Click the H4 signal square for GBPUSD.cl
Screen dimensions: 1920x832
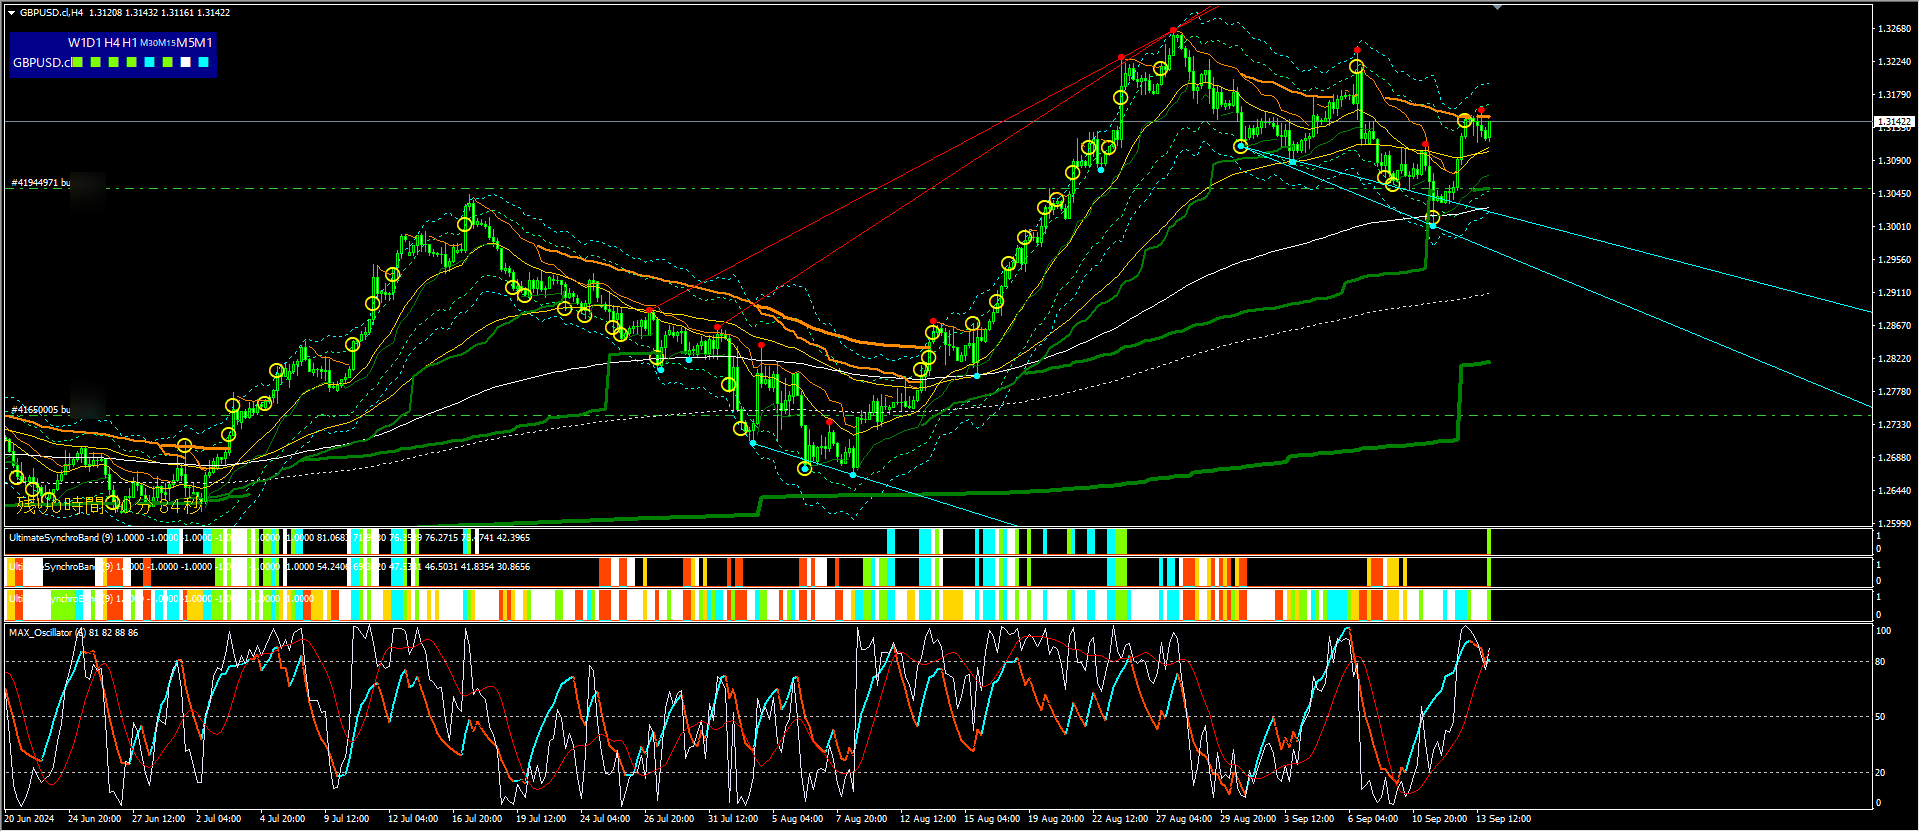[x=114, y=62]
